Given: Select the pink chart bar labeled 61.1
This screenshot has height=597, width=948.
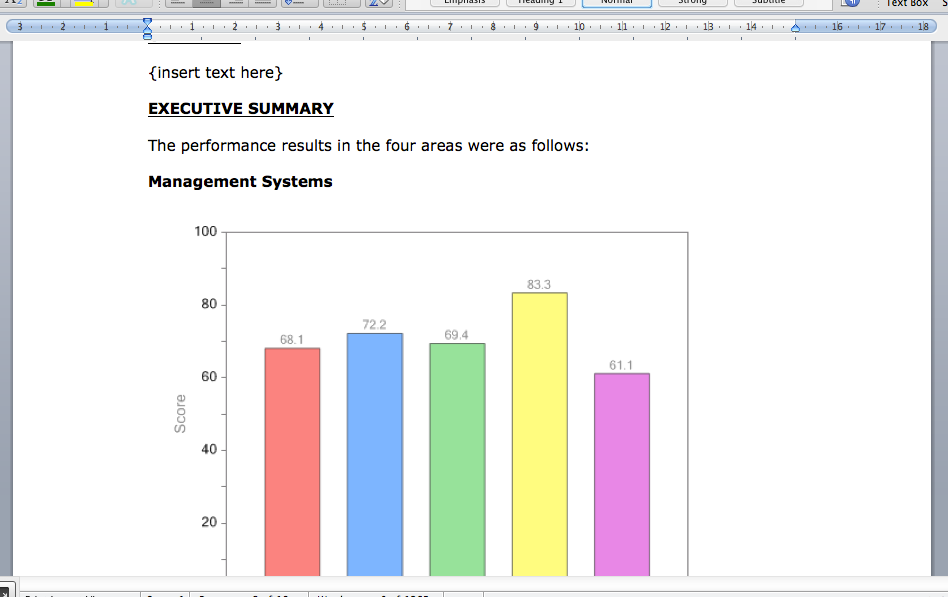Looking at the screenshot, I should (x=622, y=474).
